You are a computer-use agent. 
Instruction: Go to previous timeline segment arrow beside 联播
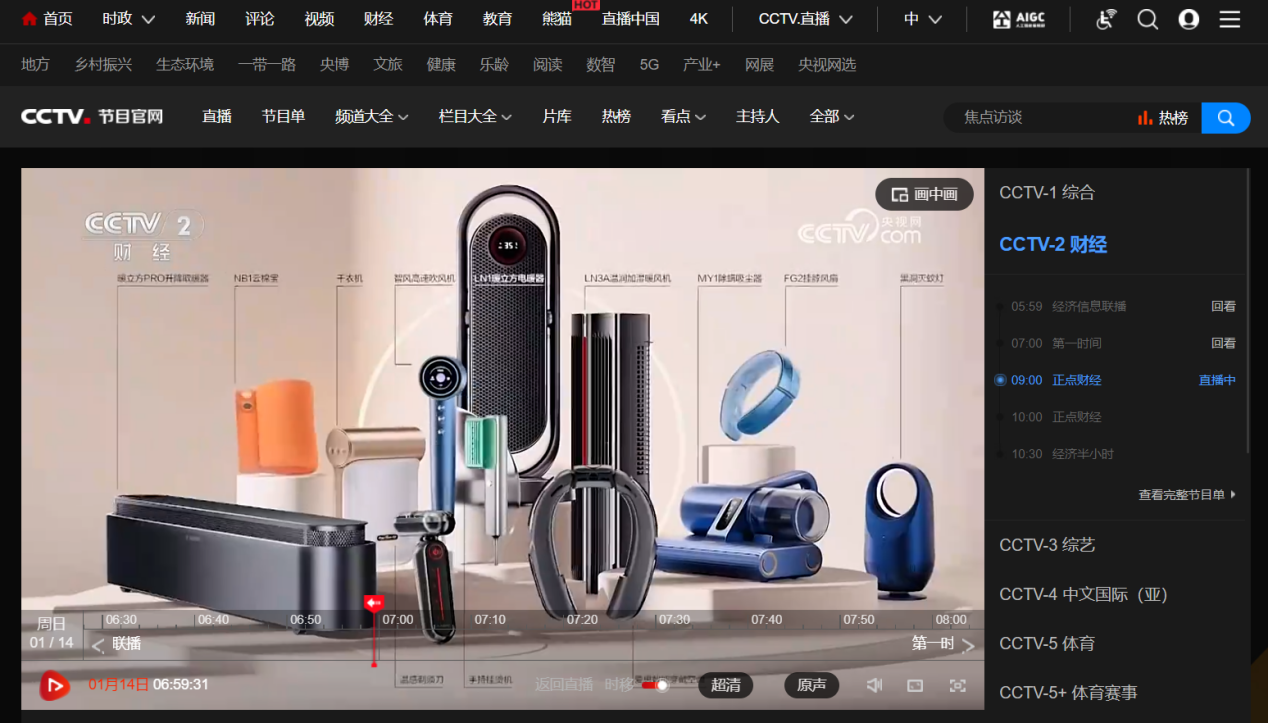click(x=97, y=646)
